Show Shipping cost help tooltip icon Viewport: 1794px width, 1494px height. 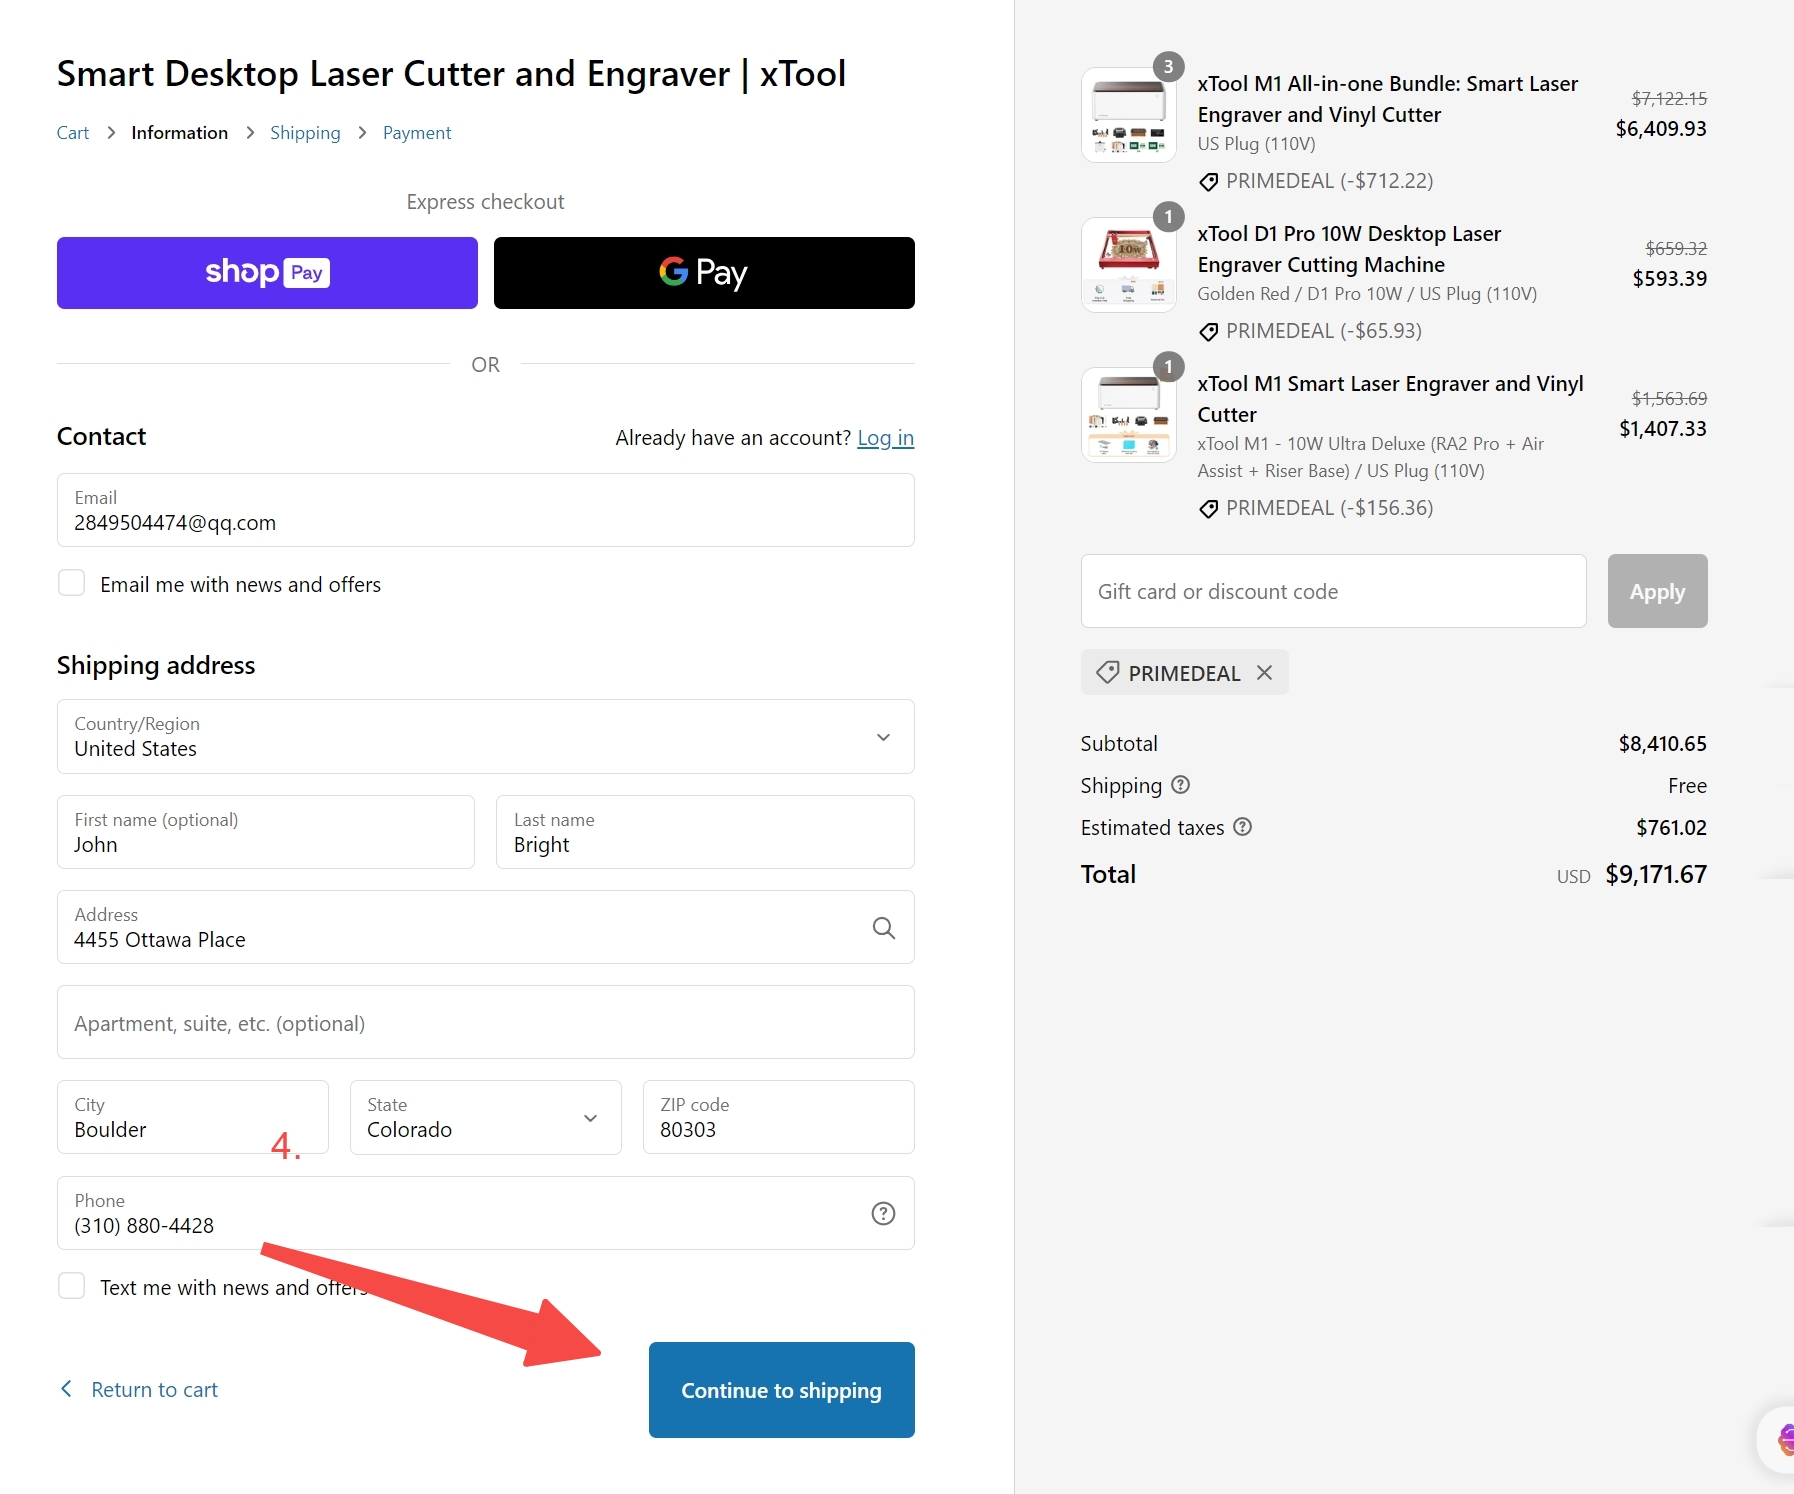(1181, 785)
